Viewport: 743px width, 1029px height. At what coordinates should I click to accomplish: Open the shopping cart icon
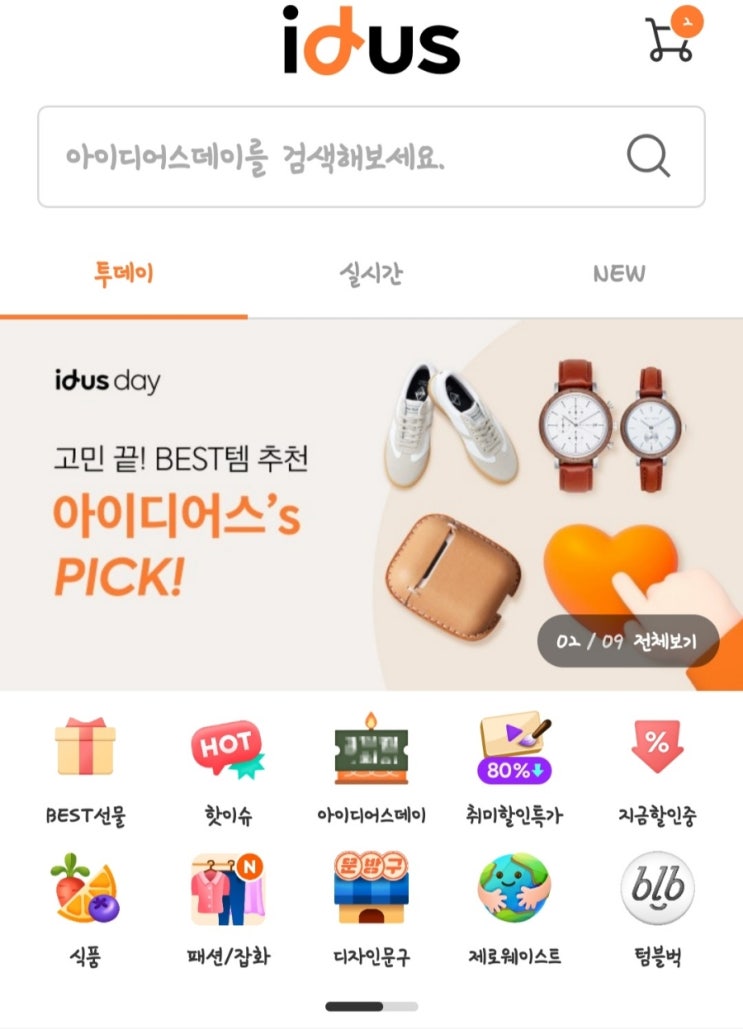[x=672, y=37]
